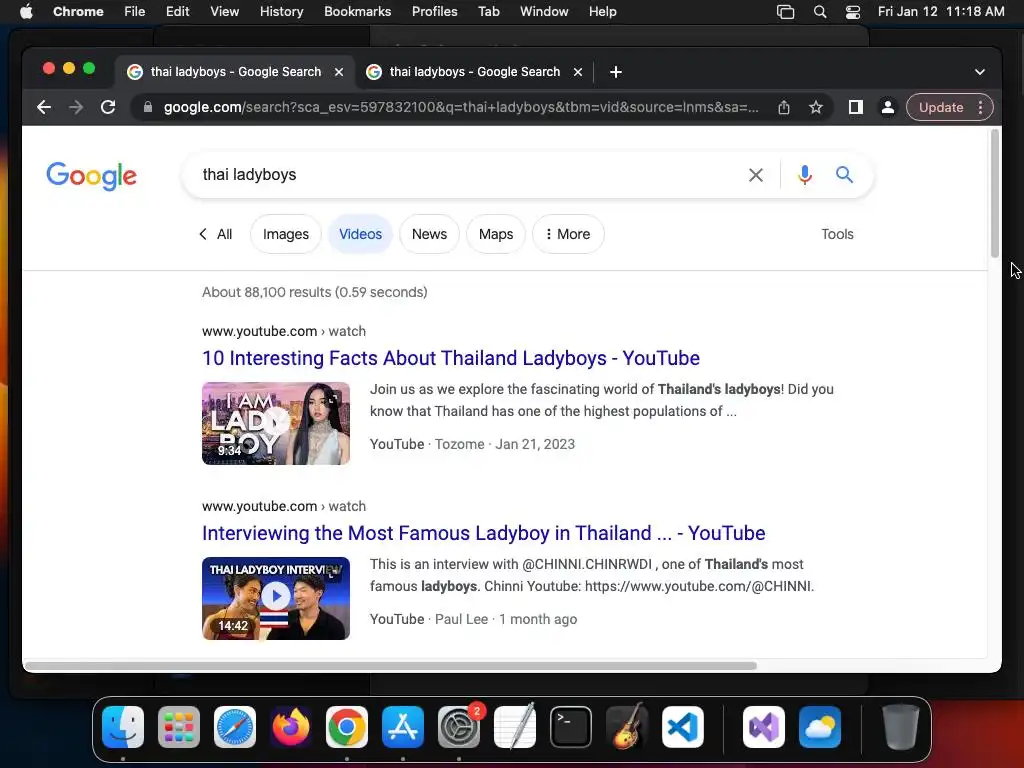Open the Bookmarks menu
The width and height of the screenshot is (1024, 768).
tap(357, 12)
